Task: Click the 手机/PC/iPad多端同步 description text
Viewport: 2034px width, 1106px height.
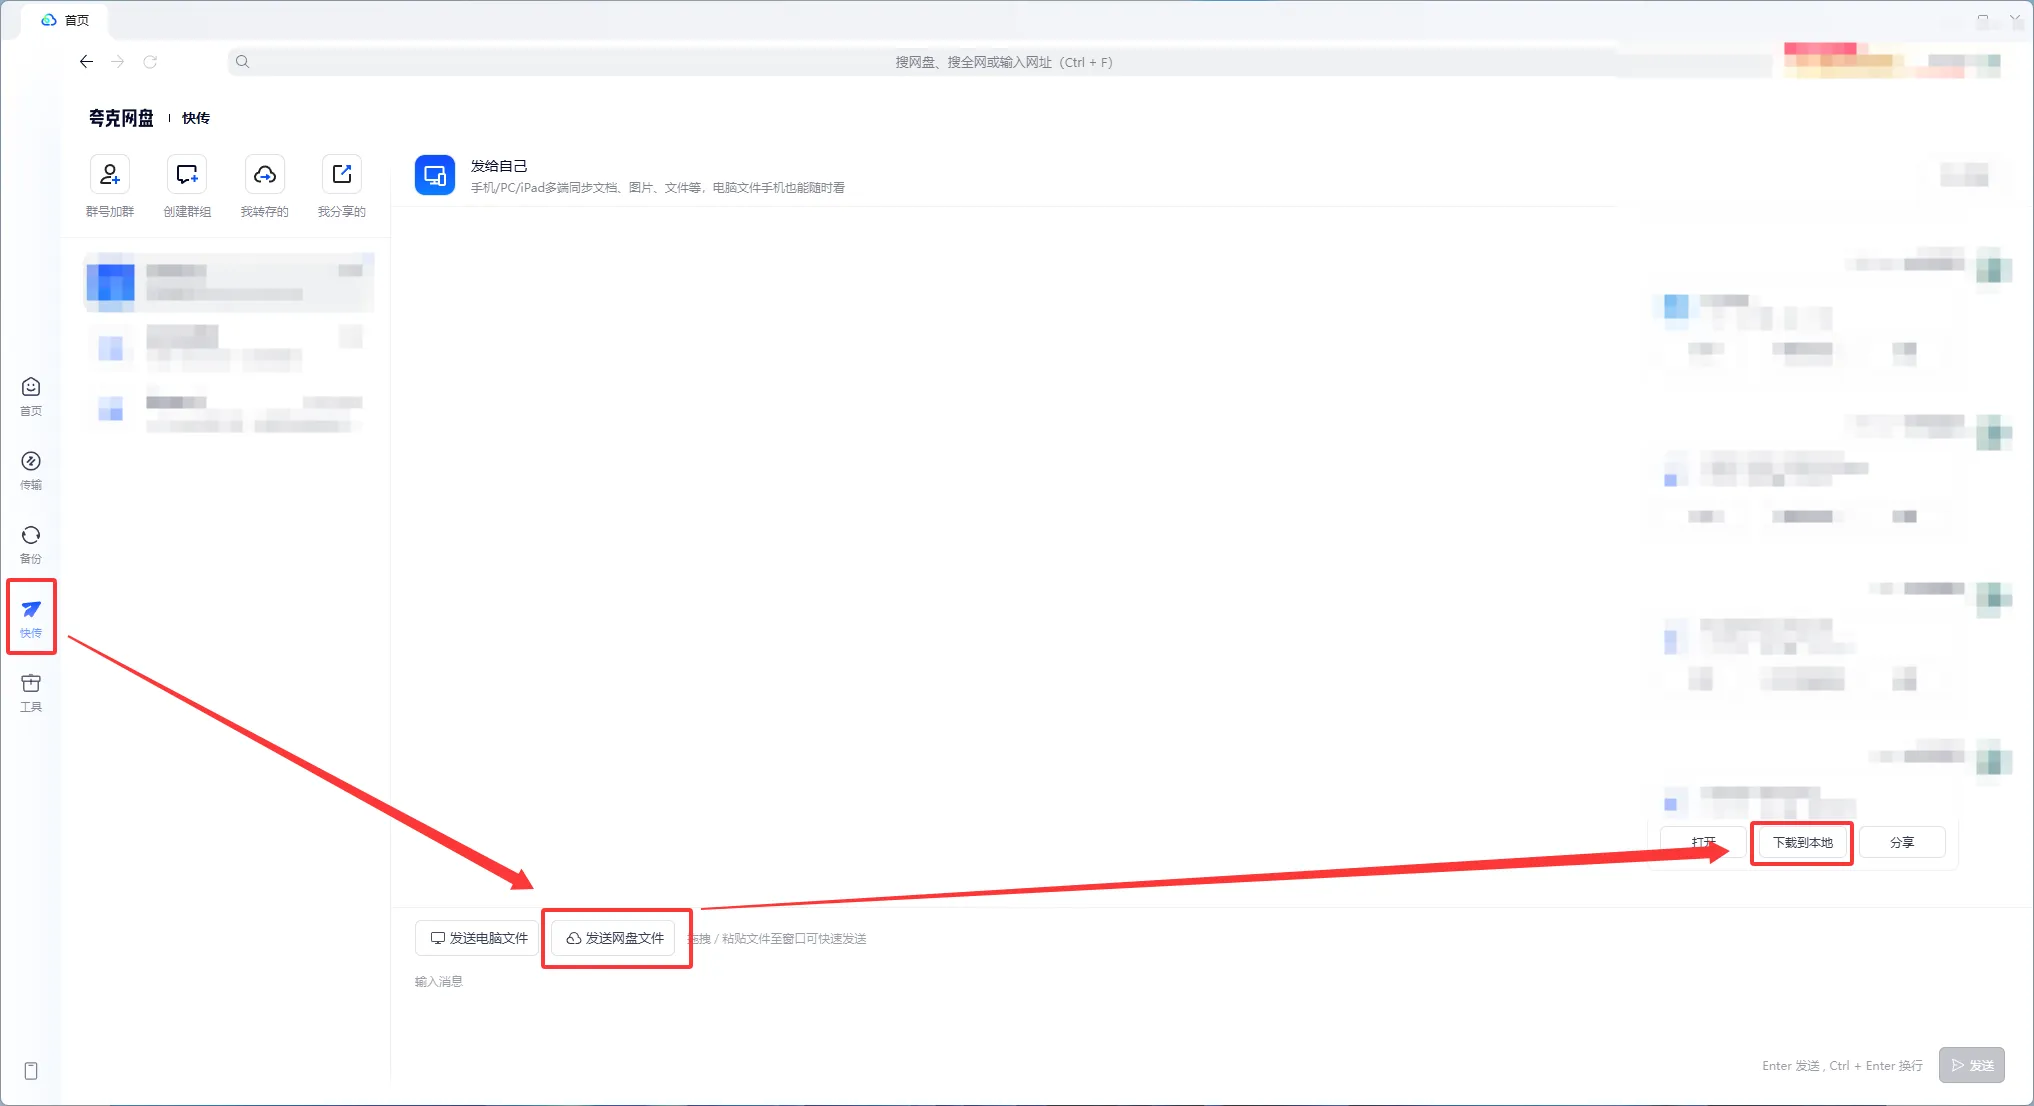Action: (x=658, y=188)
